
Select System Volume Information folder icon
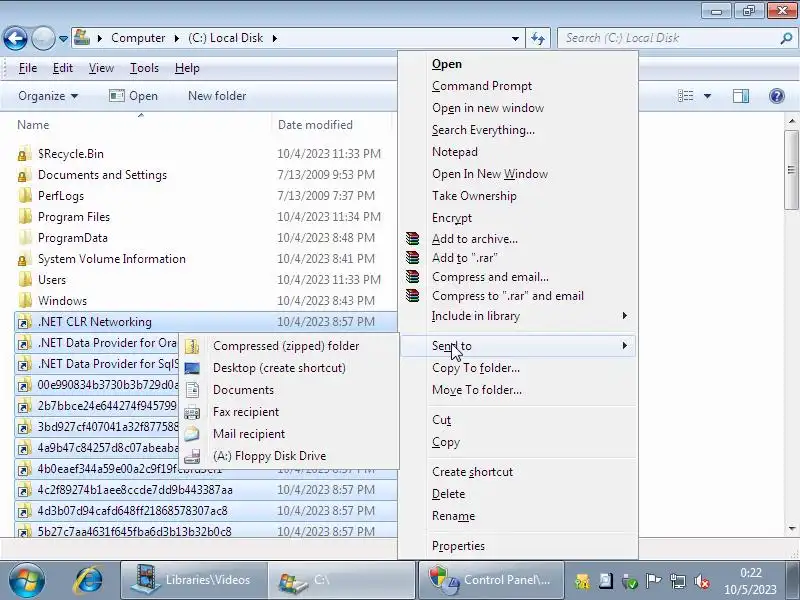tap(23, 259)
